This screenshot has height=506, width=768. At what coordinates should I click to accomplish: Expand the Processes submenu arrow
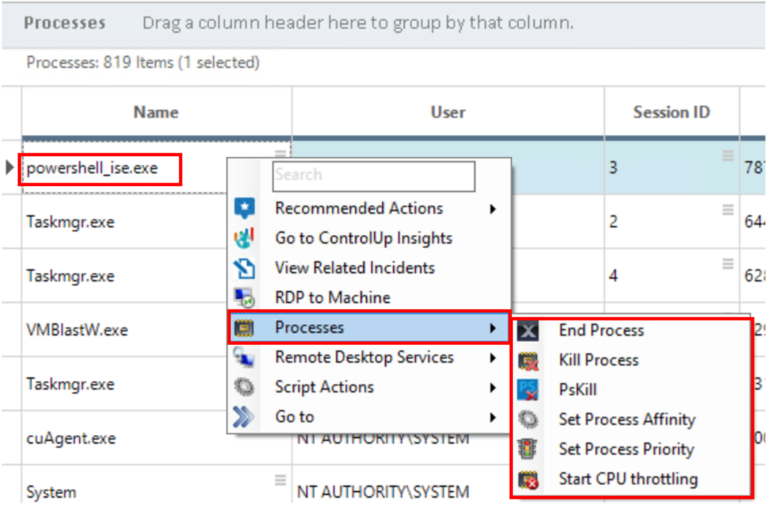tap(493, 328)
